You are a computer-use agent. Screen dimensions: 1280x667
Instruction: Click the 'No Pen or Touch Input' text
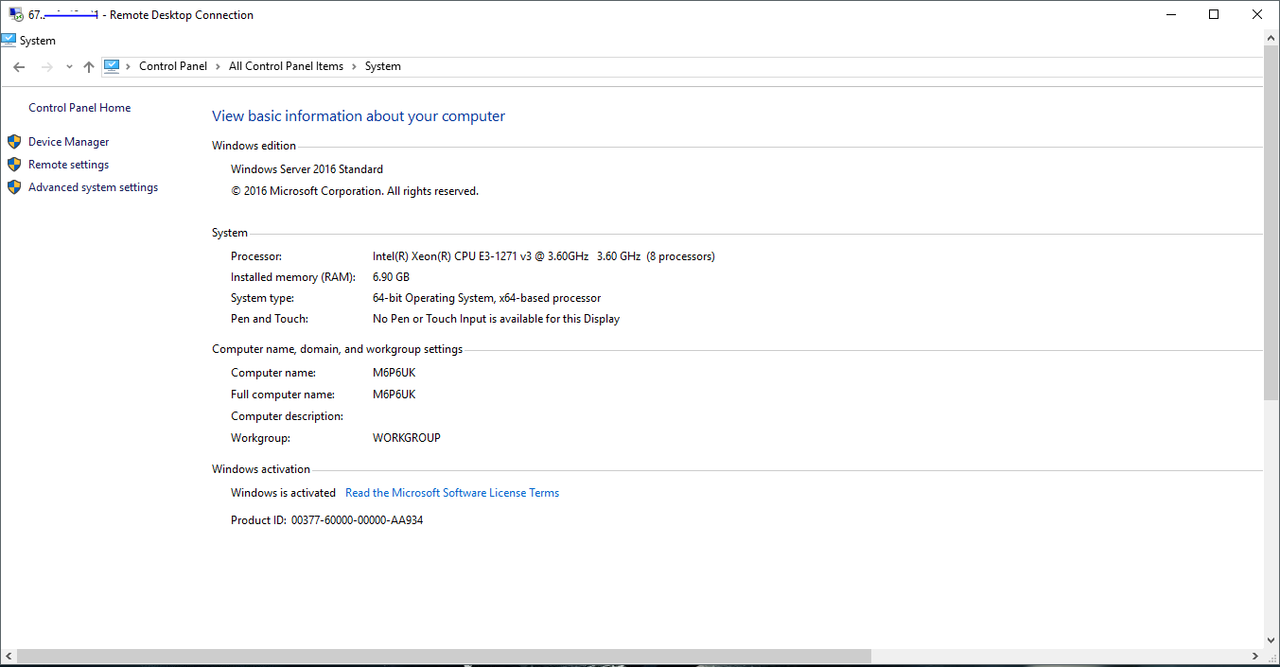pyautogui.click(x=496, y=319)
